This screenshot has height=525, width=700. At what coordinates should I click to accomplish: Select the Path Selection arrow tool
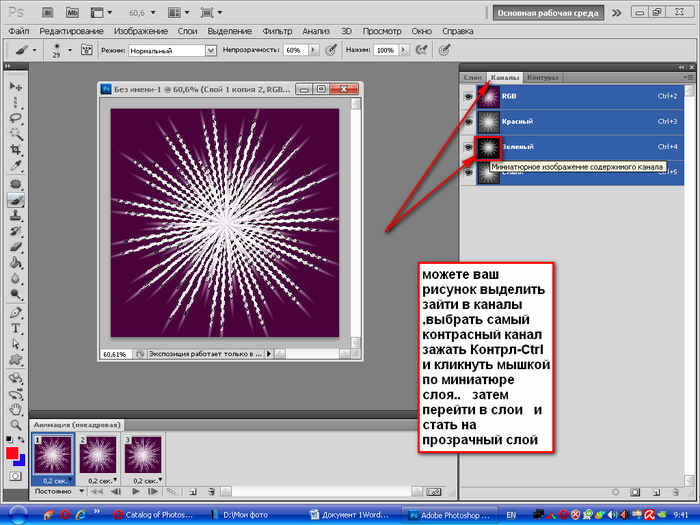point(16,344)
